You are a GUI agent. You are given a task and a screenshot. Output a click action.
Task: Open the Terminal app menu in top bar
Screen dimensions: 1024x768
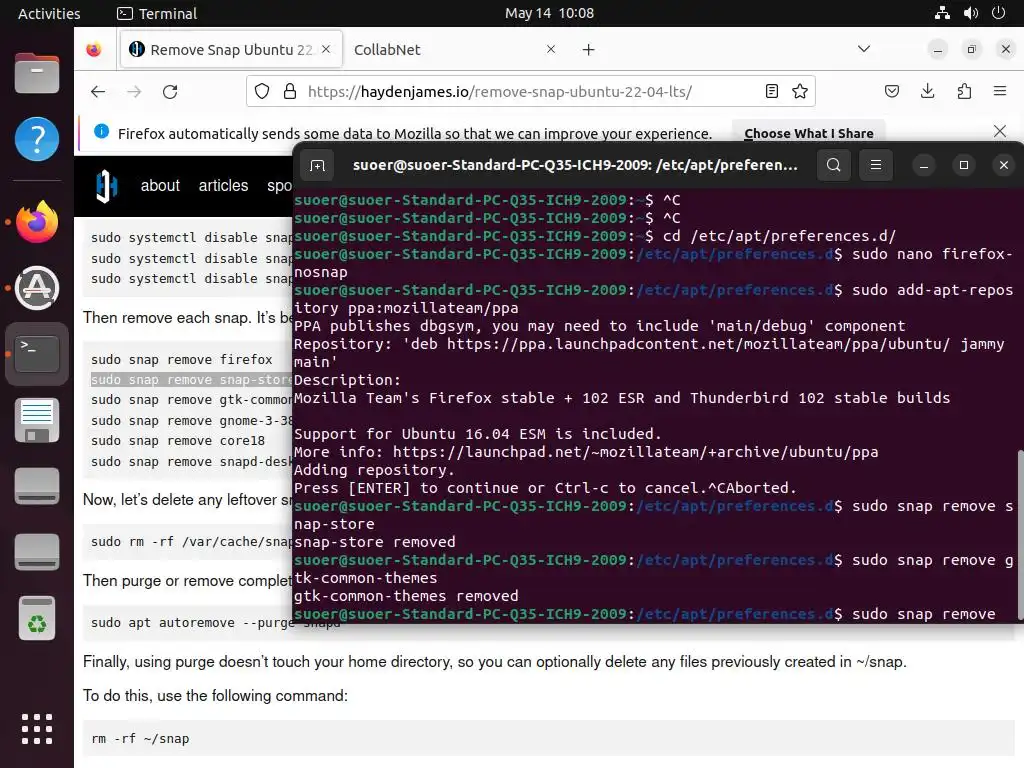157,13
